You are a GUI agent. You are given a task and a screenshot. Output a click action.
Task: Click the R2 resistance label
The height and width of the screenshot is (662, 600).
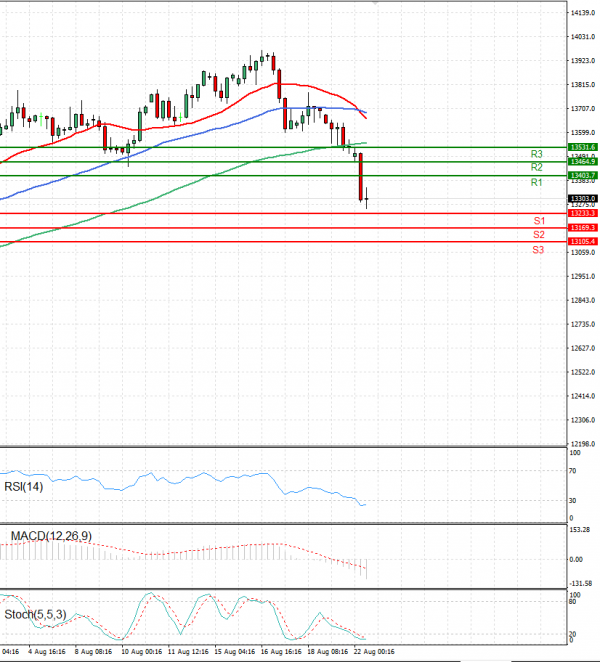point(536,167)
